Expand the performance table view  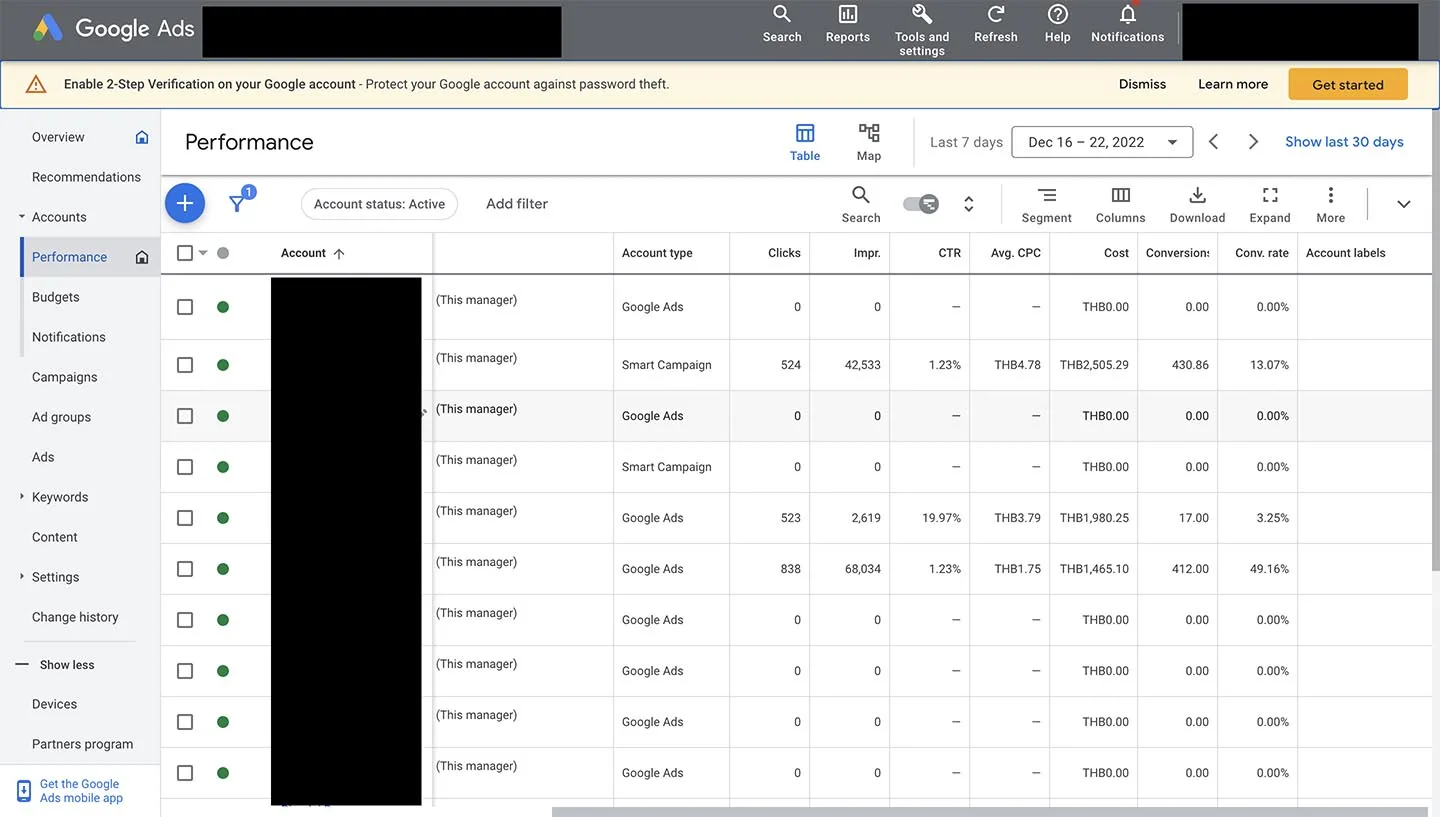1269,204
